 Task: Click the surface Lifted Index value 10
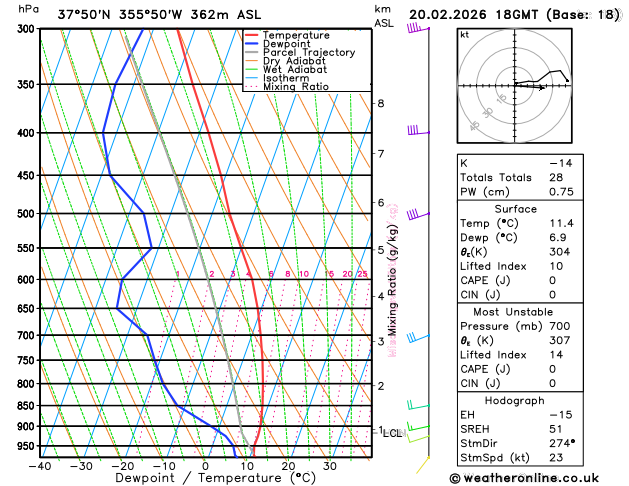[556, 266]
